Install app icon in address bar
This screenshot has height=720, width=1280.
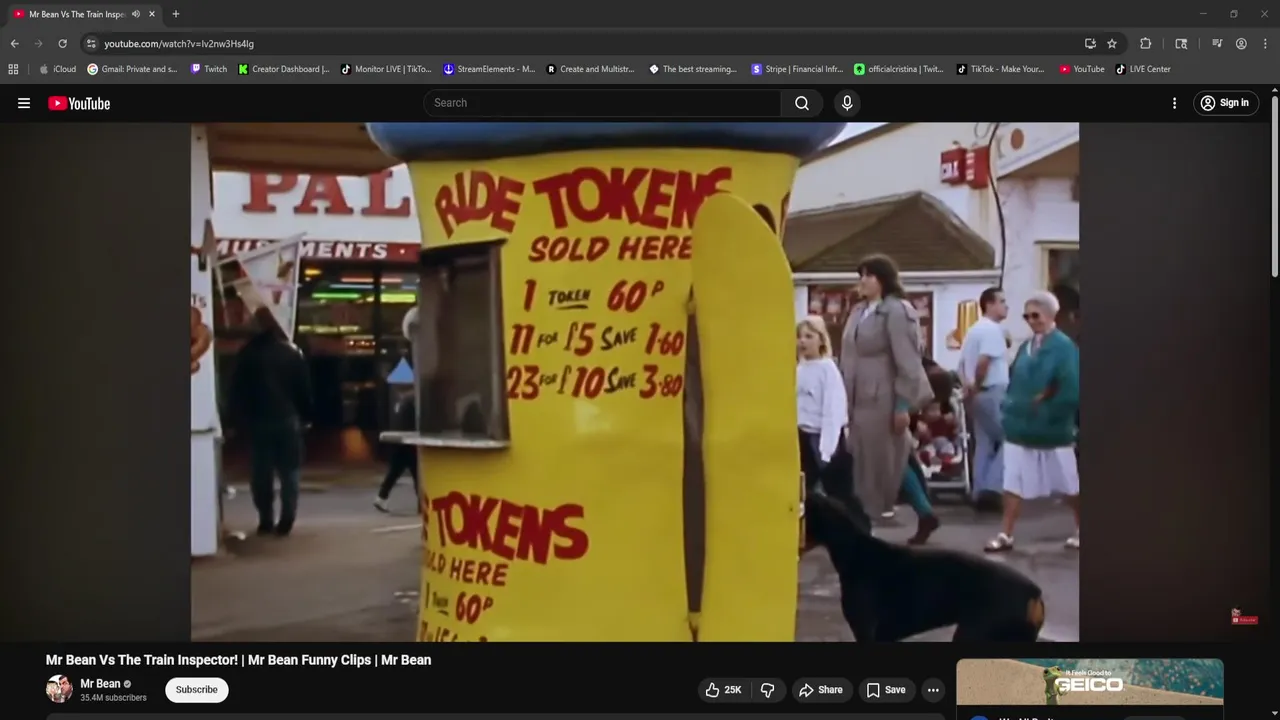[x=1090, y=44]
